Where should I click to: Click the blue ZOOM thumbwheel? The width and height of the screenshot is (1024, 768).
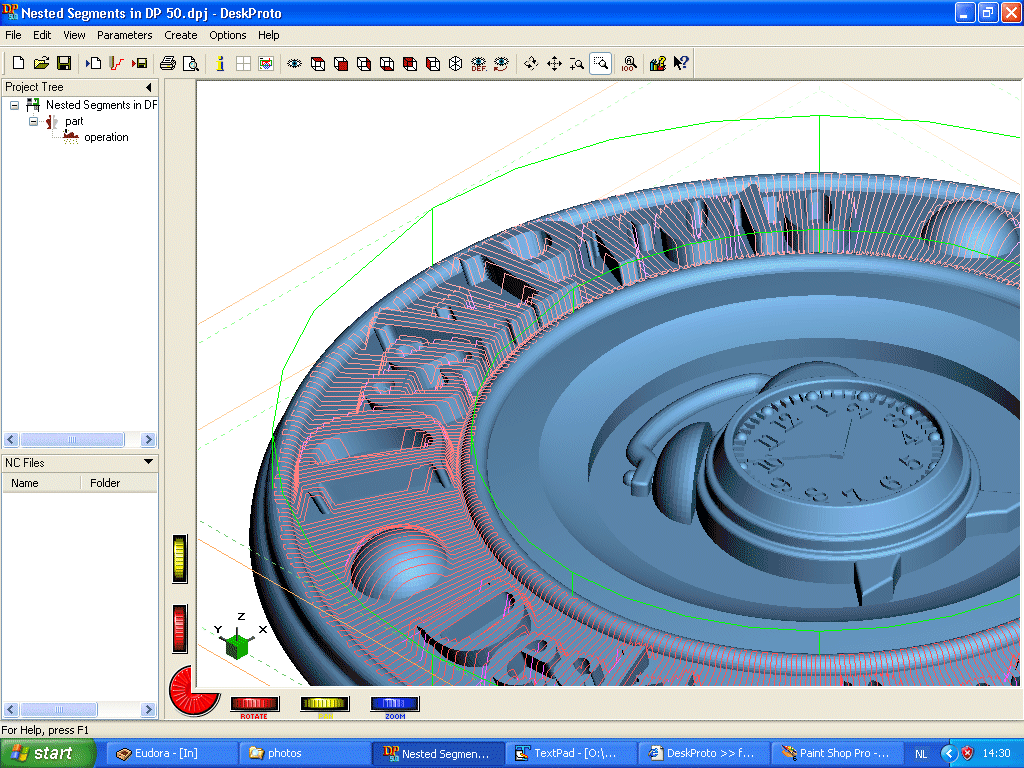(394, 704)
